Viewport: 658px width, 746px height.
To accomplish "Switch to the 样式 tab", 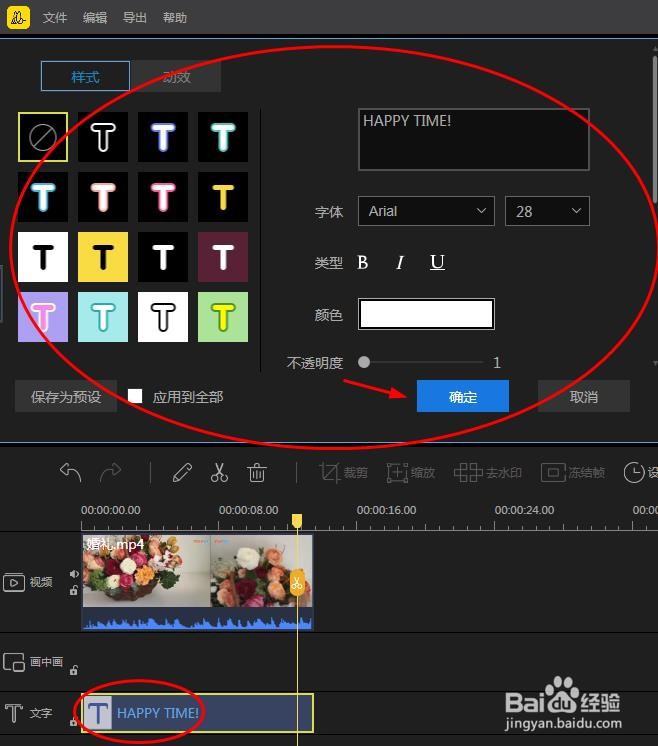I will pos(86,76).
